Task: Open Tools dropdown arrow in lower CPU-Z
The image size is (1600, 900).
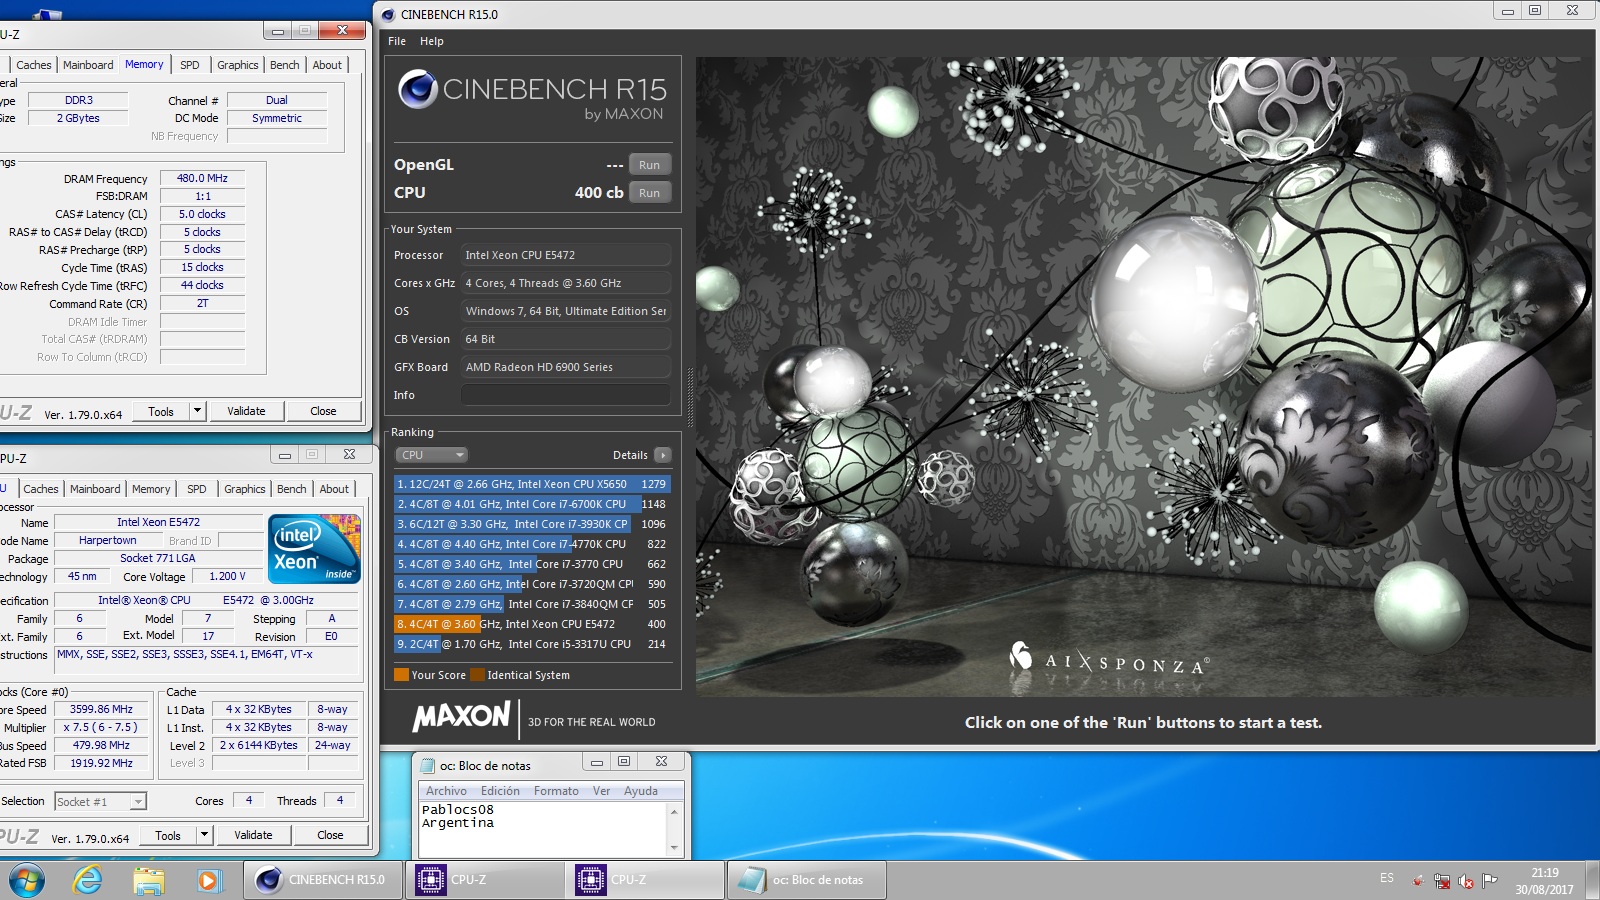Action: point(204,835)
